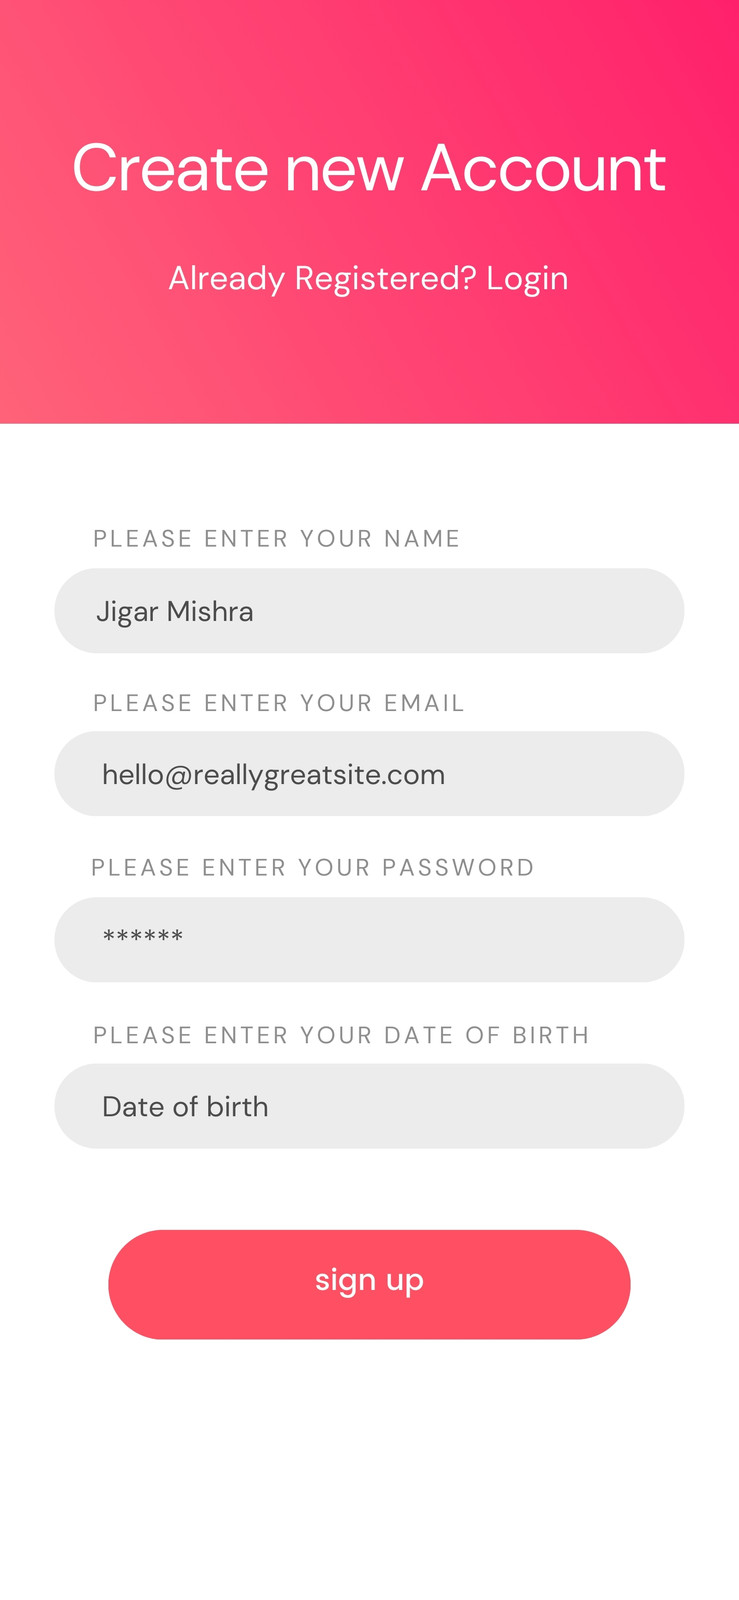
Task: Click the Login link in header
Action: 527,279
